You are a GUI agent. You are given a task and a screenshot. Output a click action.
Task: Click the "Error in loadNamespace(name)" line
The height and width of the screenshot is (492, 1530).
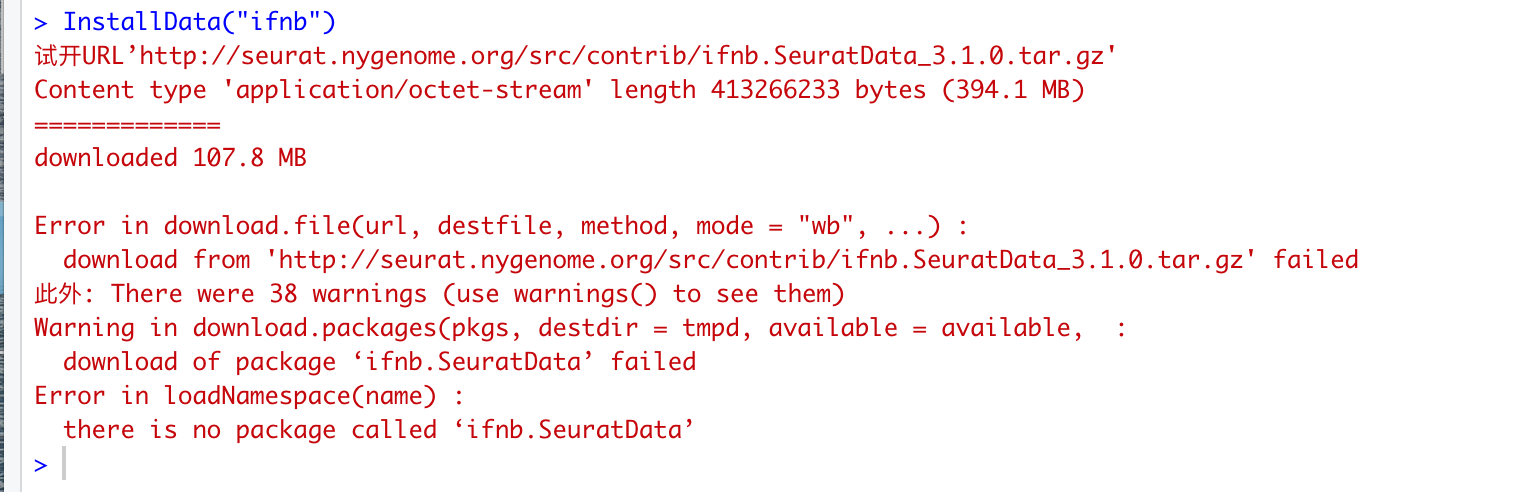point(249,396)
